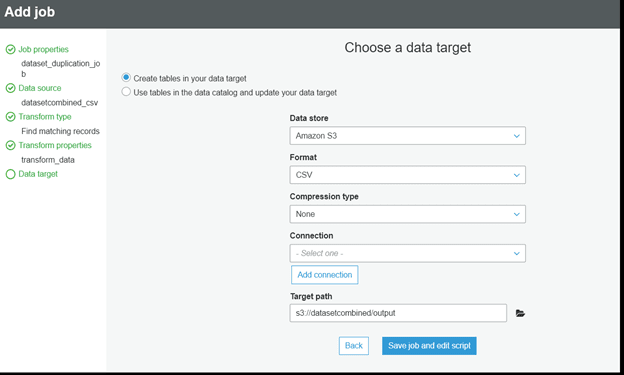Open the Compression type dropdown

click(x=408, y=214)
